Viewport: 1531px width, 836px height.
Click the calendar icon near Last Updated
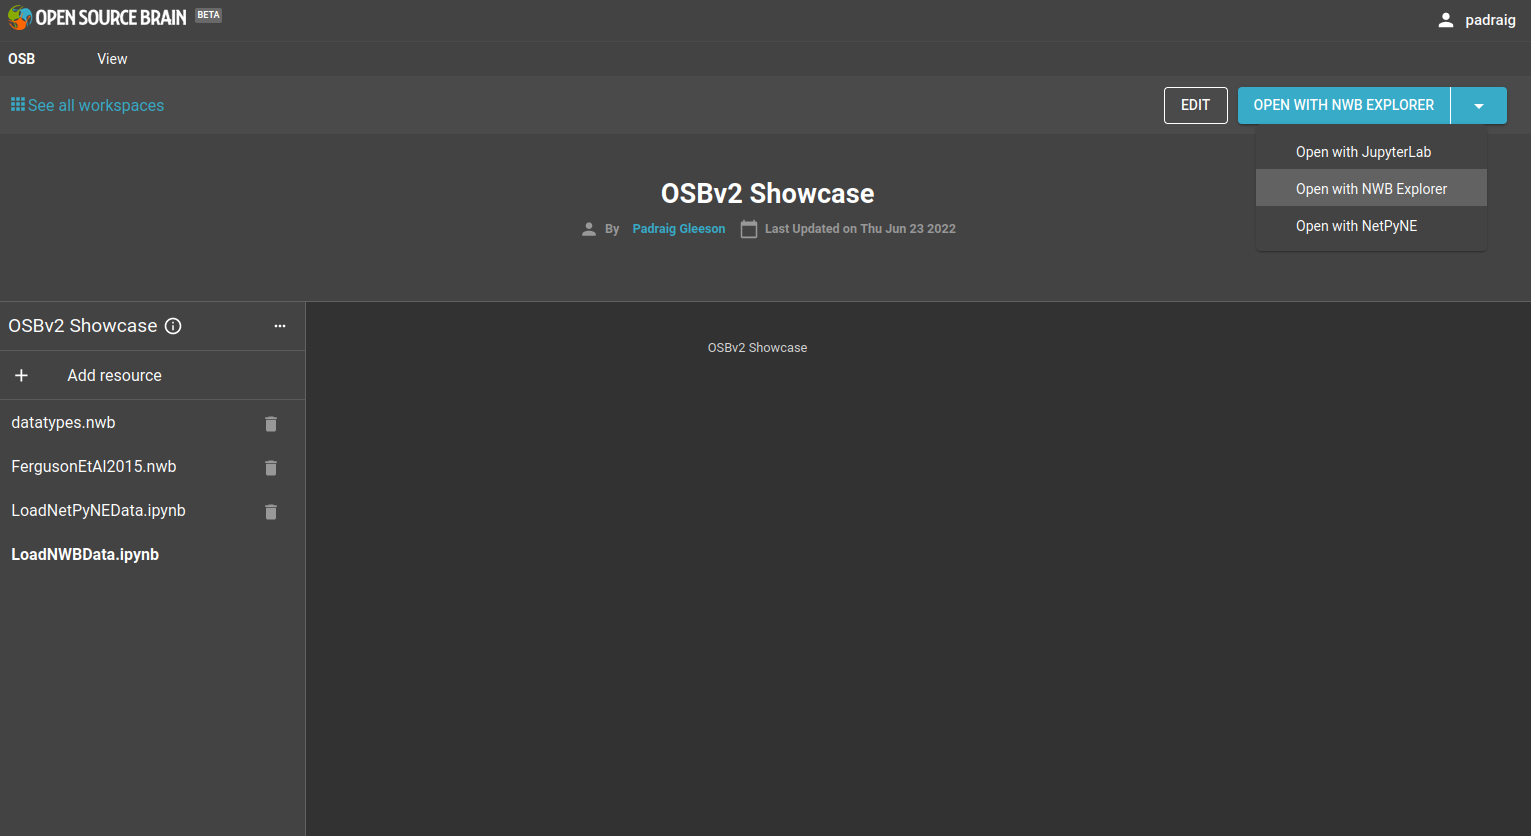tap(748, 229)
